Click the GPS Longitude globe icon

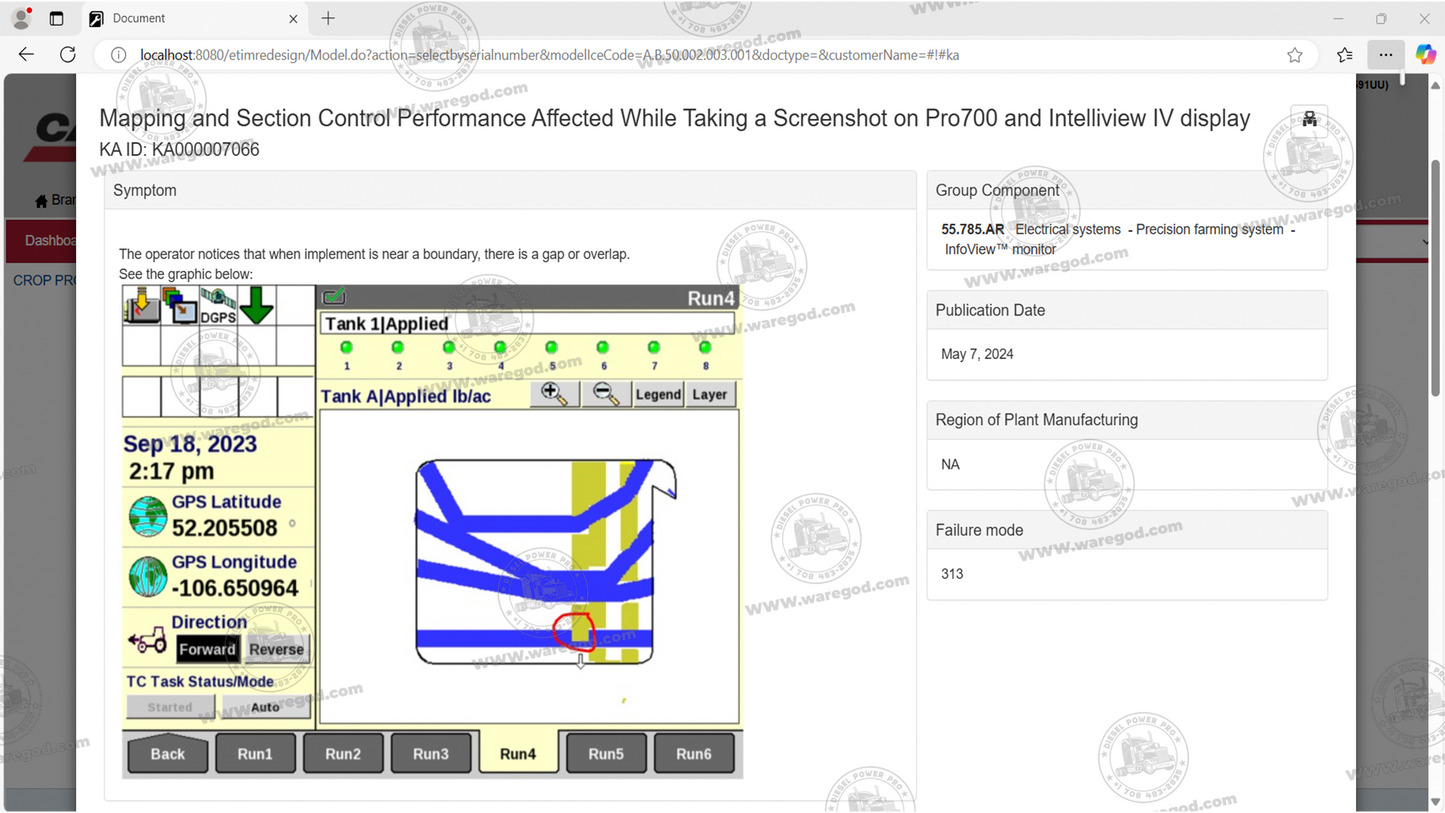(x=148, y=577)
